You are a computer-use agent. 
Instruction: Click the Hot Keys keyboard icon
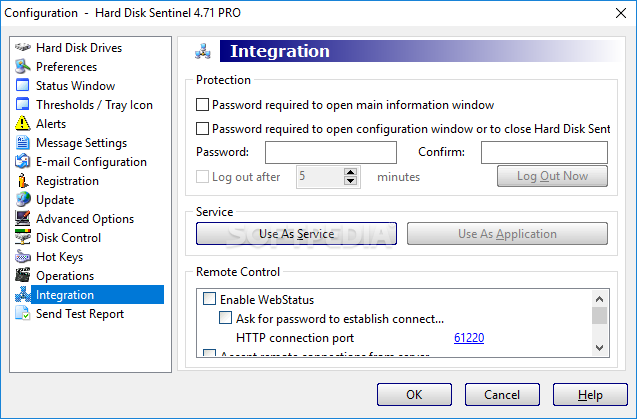coord(23,256)
